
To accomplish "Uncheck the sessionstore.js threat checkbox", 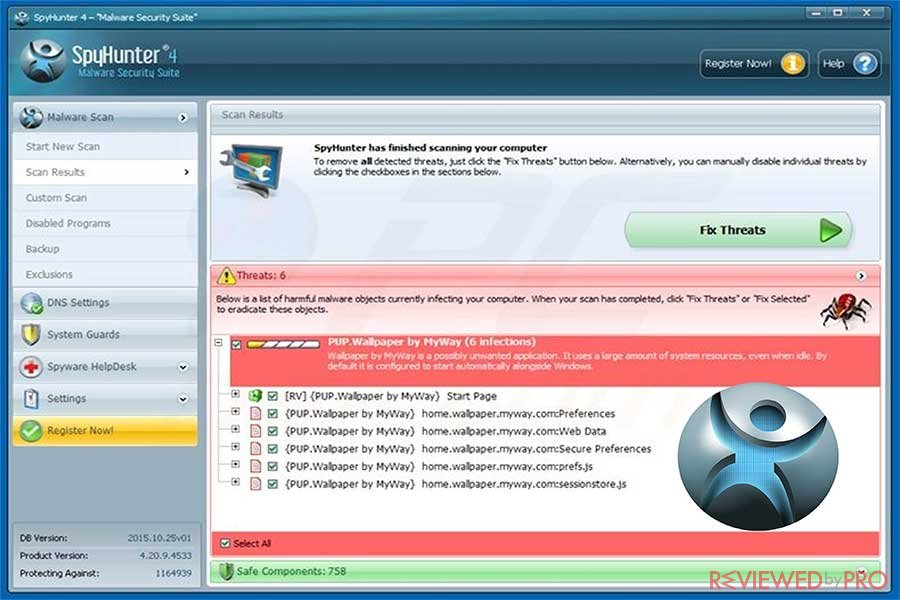I will coord(273,485).
